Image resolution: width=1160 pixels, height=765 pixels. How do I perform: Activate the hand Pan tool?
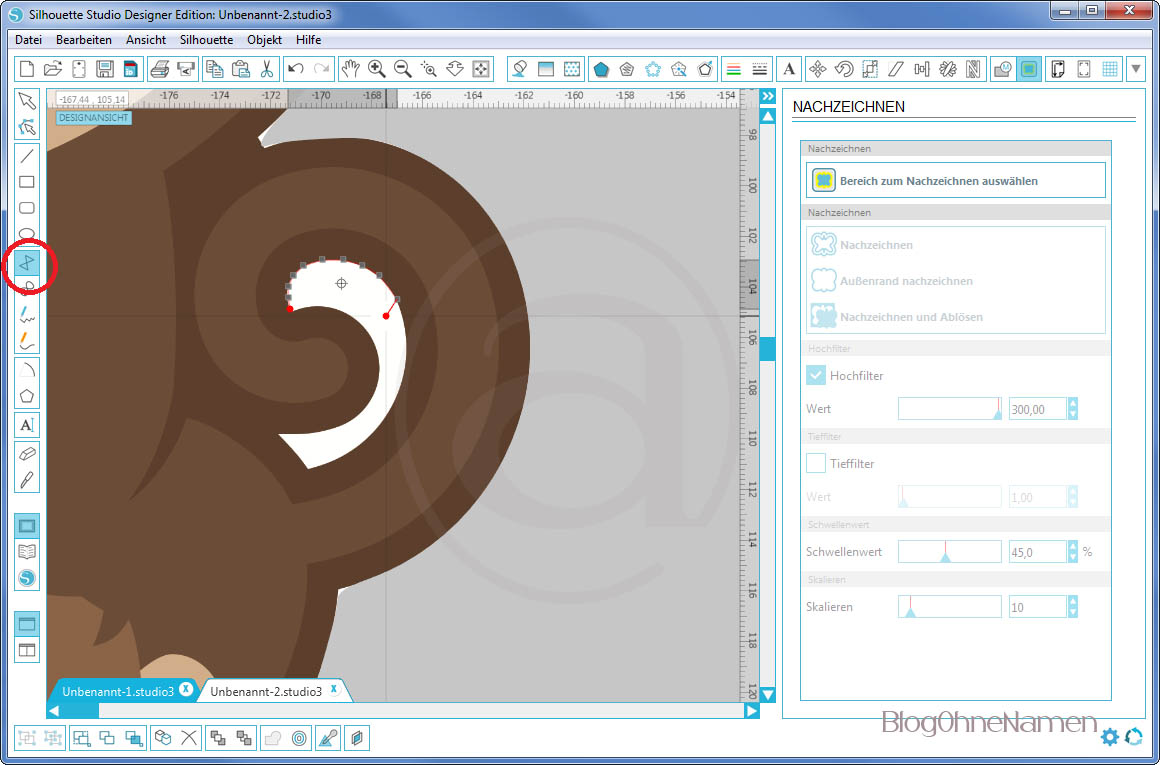[350, 69]
